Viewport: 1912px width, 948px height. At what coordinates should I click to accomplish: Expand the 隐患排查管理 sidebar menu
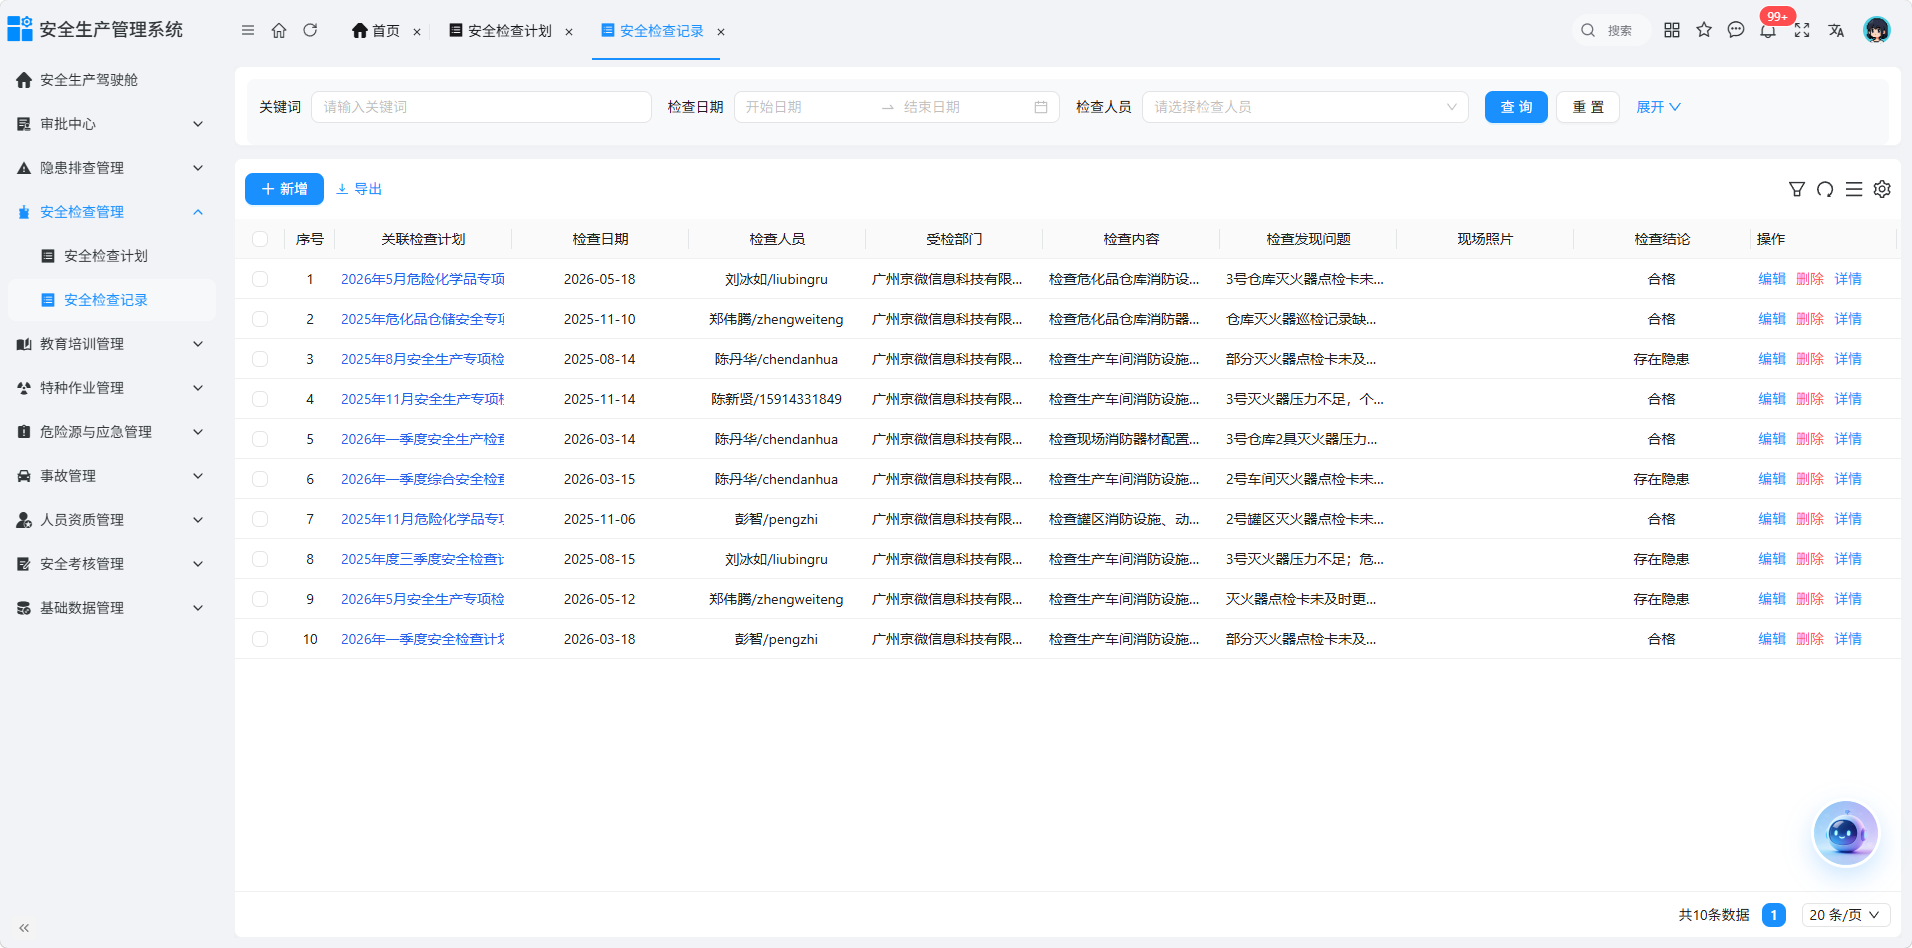[110, 168]
